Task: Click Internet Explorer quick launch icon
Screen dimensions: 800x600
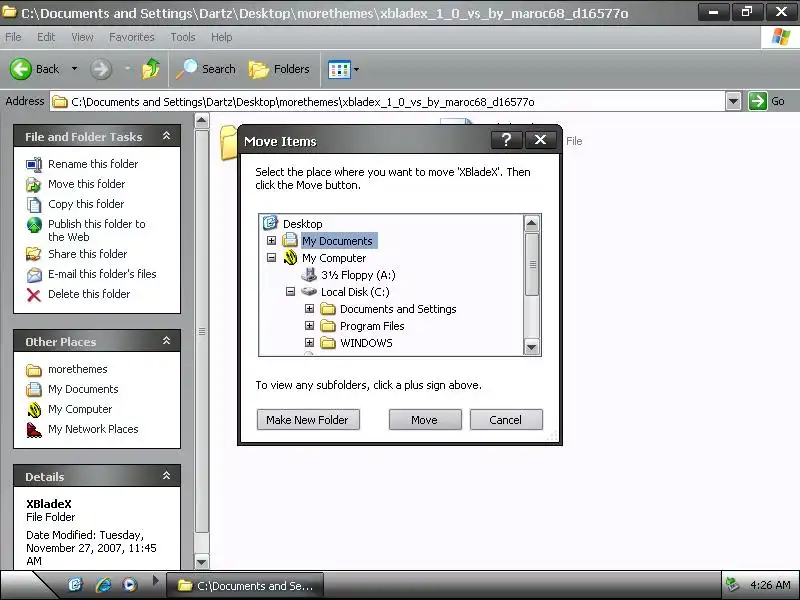Action: pyautogui.click(x=103, y=585)
